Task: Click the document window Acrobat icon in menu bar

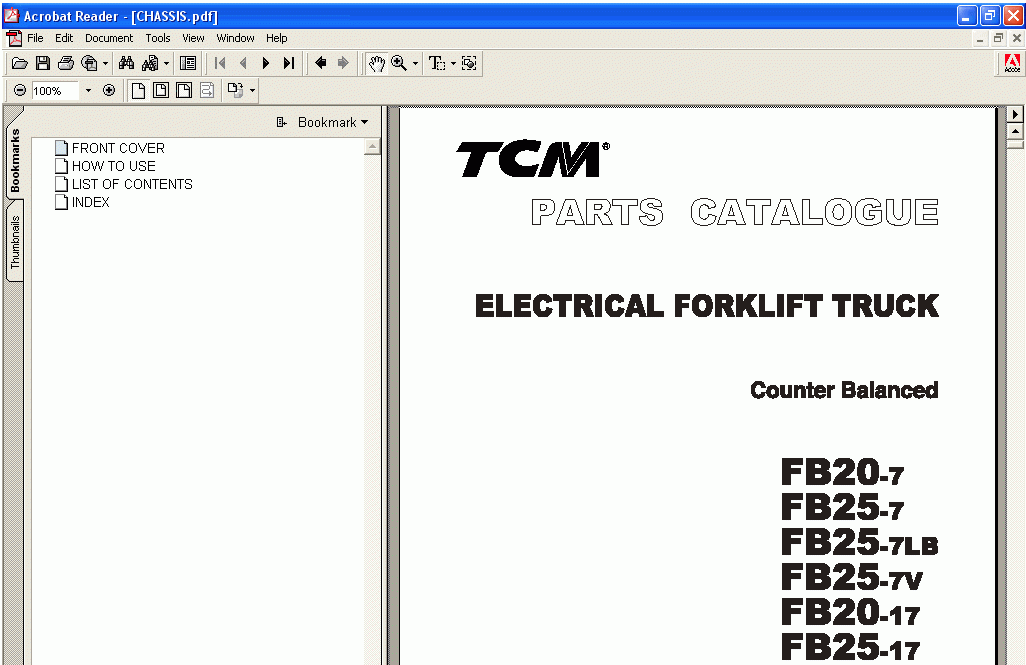Action: (13, 38)
